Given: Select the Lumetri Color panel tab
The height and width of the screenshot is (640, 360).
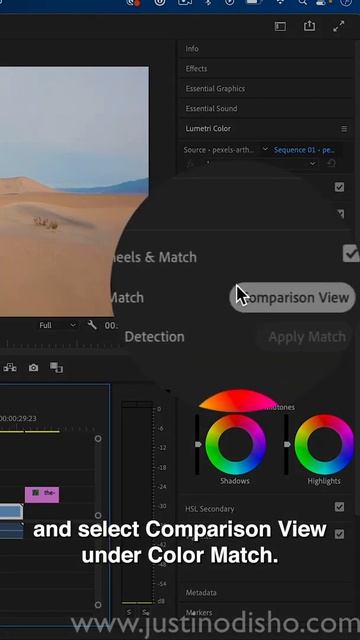Looking at the screenshot, I should 208,129.
